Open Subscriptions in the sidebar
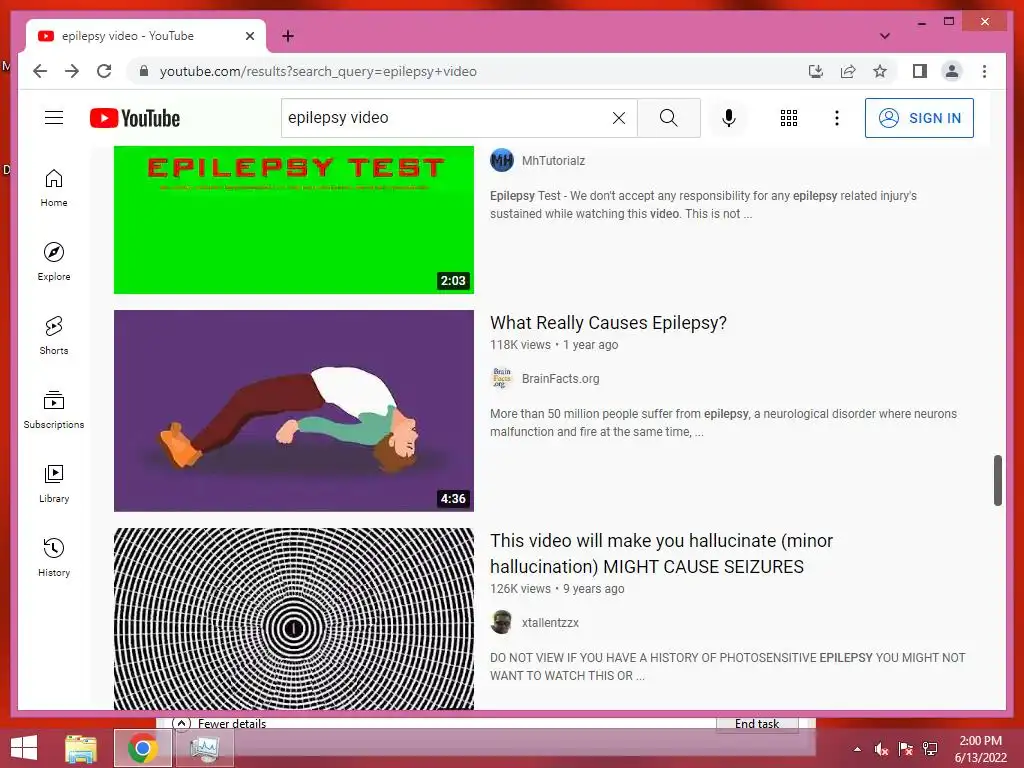 coord(54,409)
